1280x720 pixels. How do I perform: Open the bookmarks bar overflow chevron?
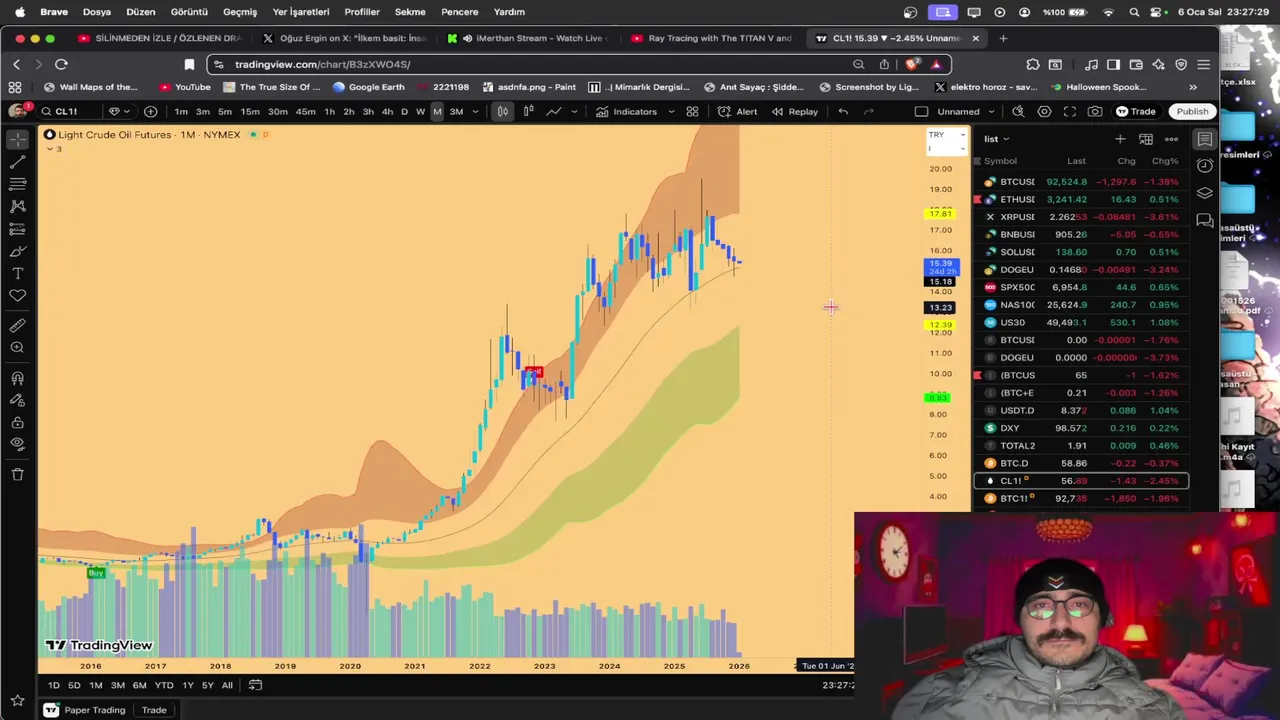1192,87
